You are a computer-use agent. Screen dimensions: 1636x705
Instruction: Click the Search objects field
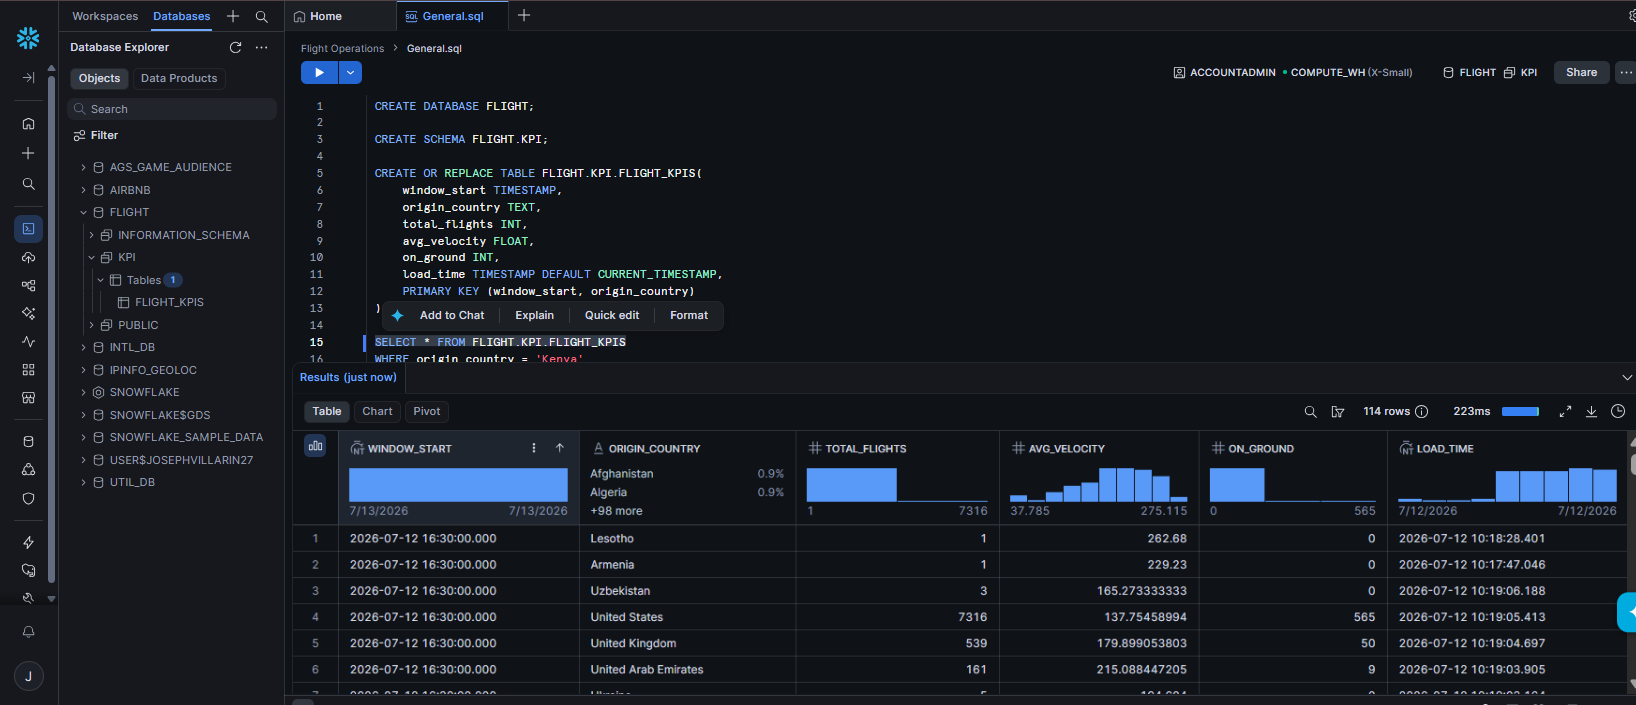pos(172,109)
